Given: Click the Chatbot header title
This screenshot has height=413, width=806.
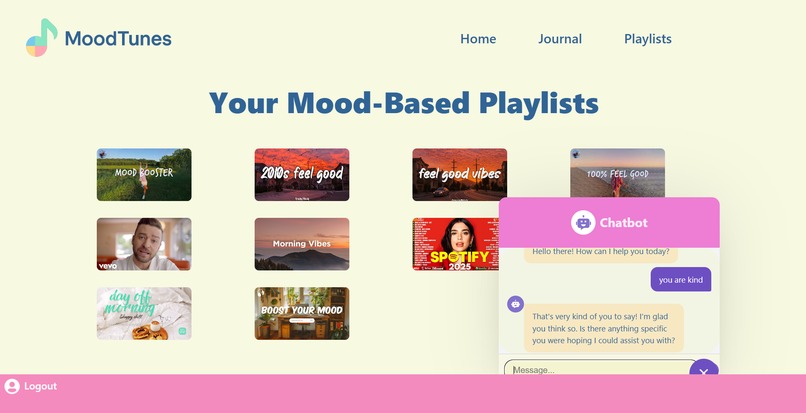Looking at the screenshot, I should point(624,223).
